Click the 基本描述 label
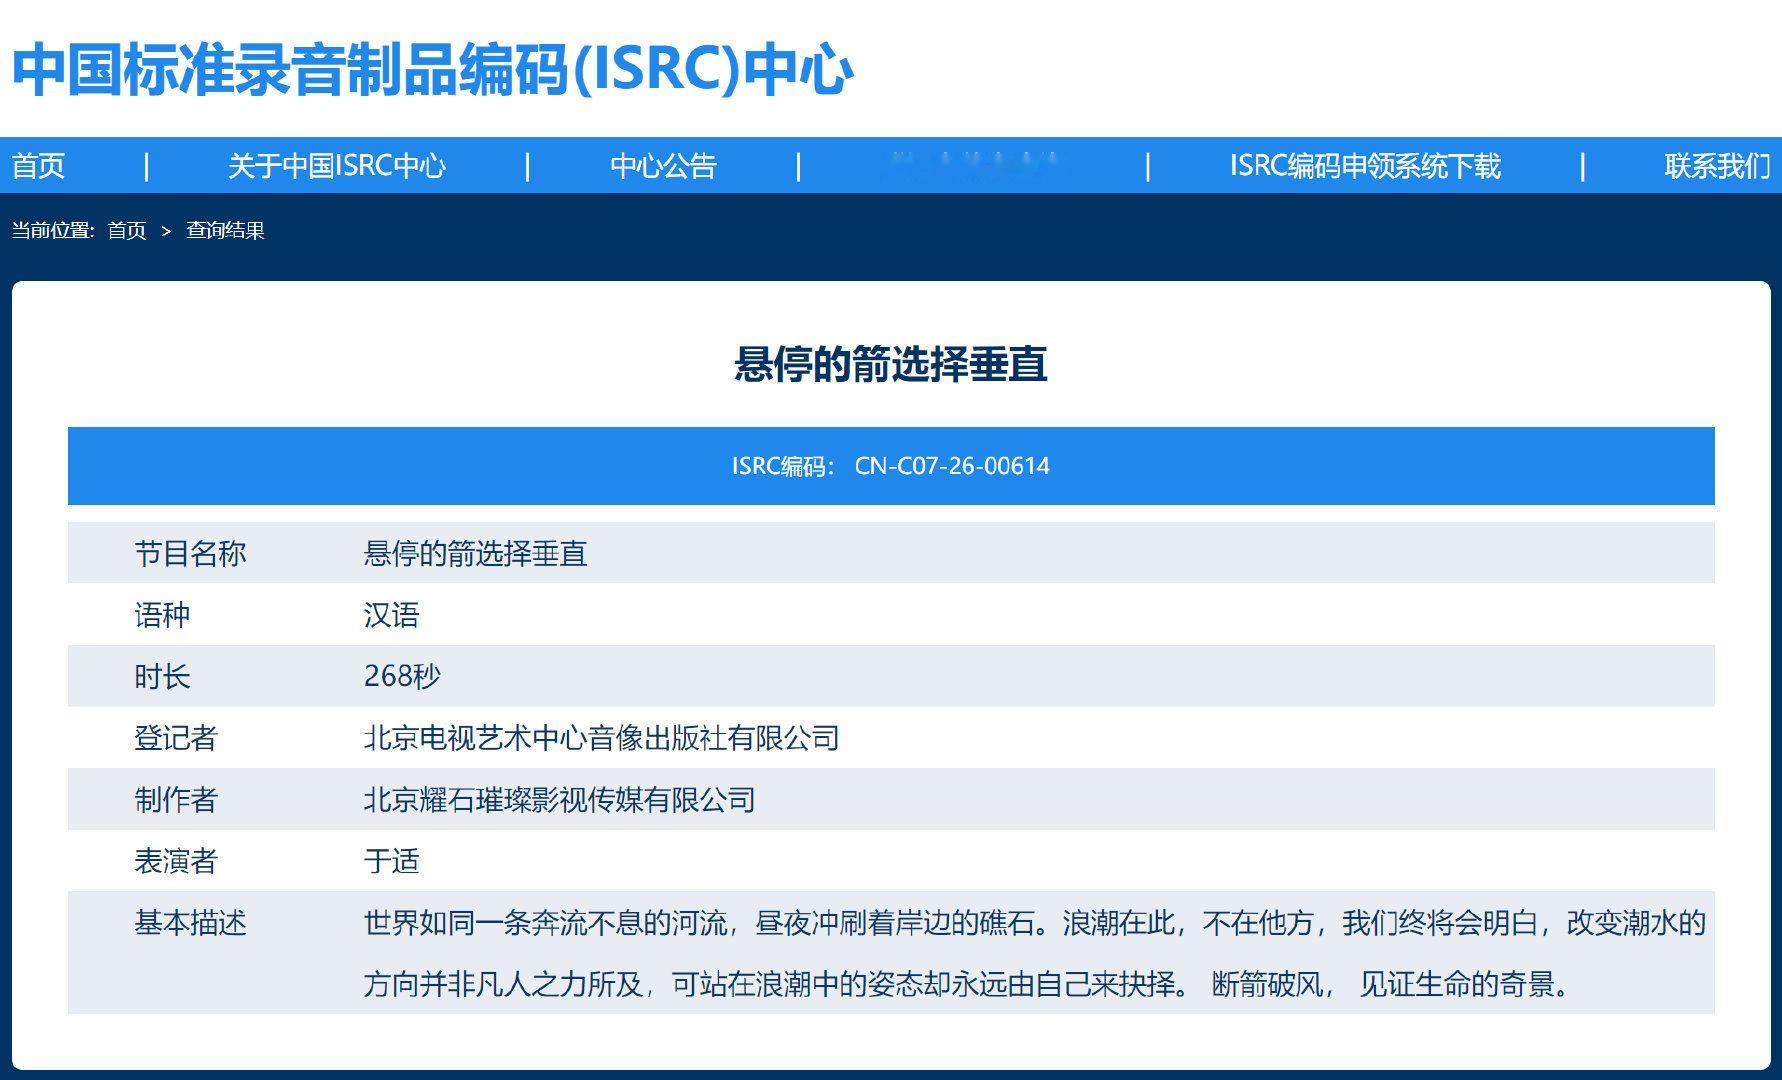Viewport: 1782px width, 1080px height. 190,923
